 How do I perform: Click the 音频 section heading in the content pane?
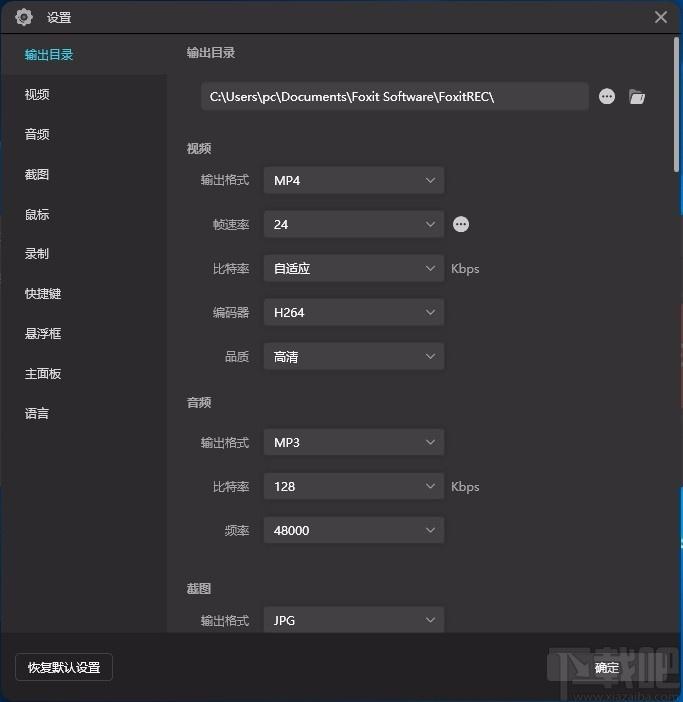pyautogui.click(x=199, y=402)
